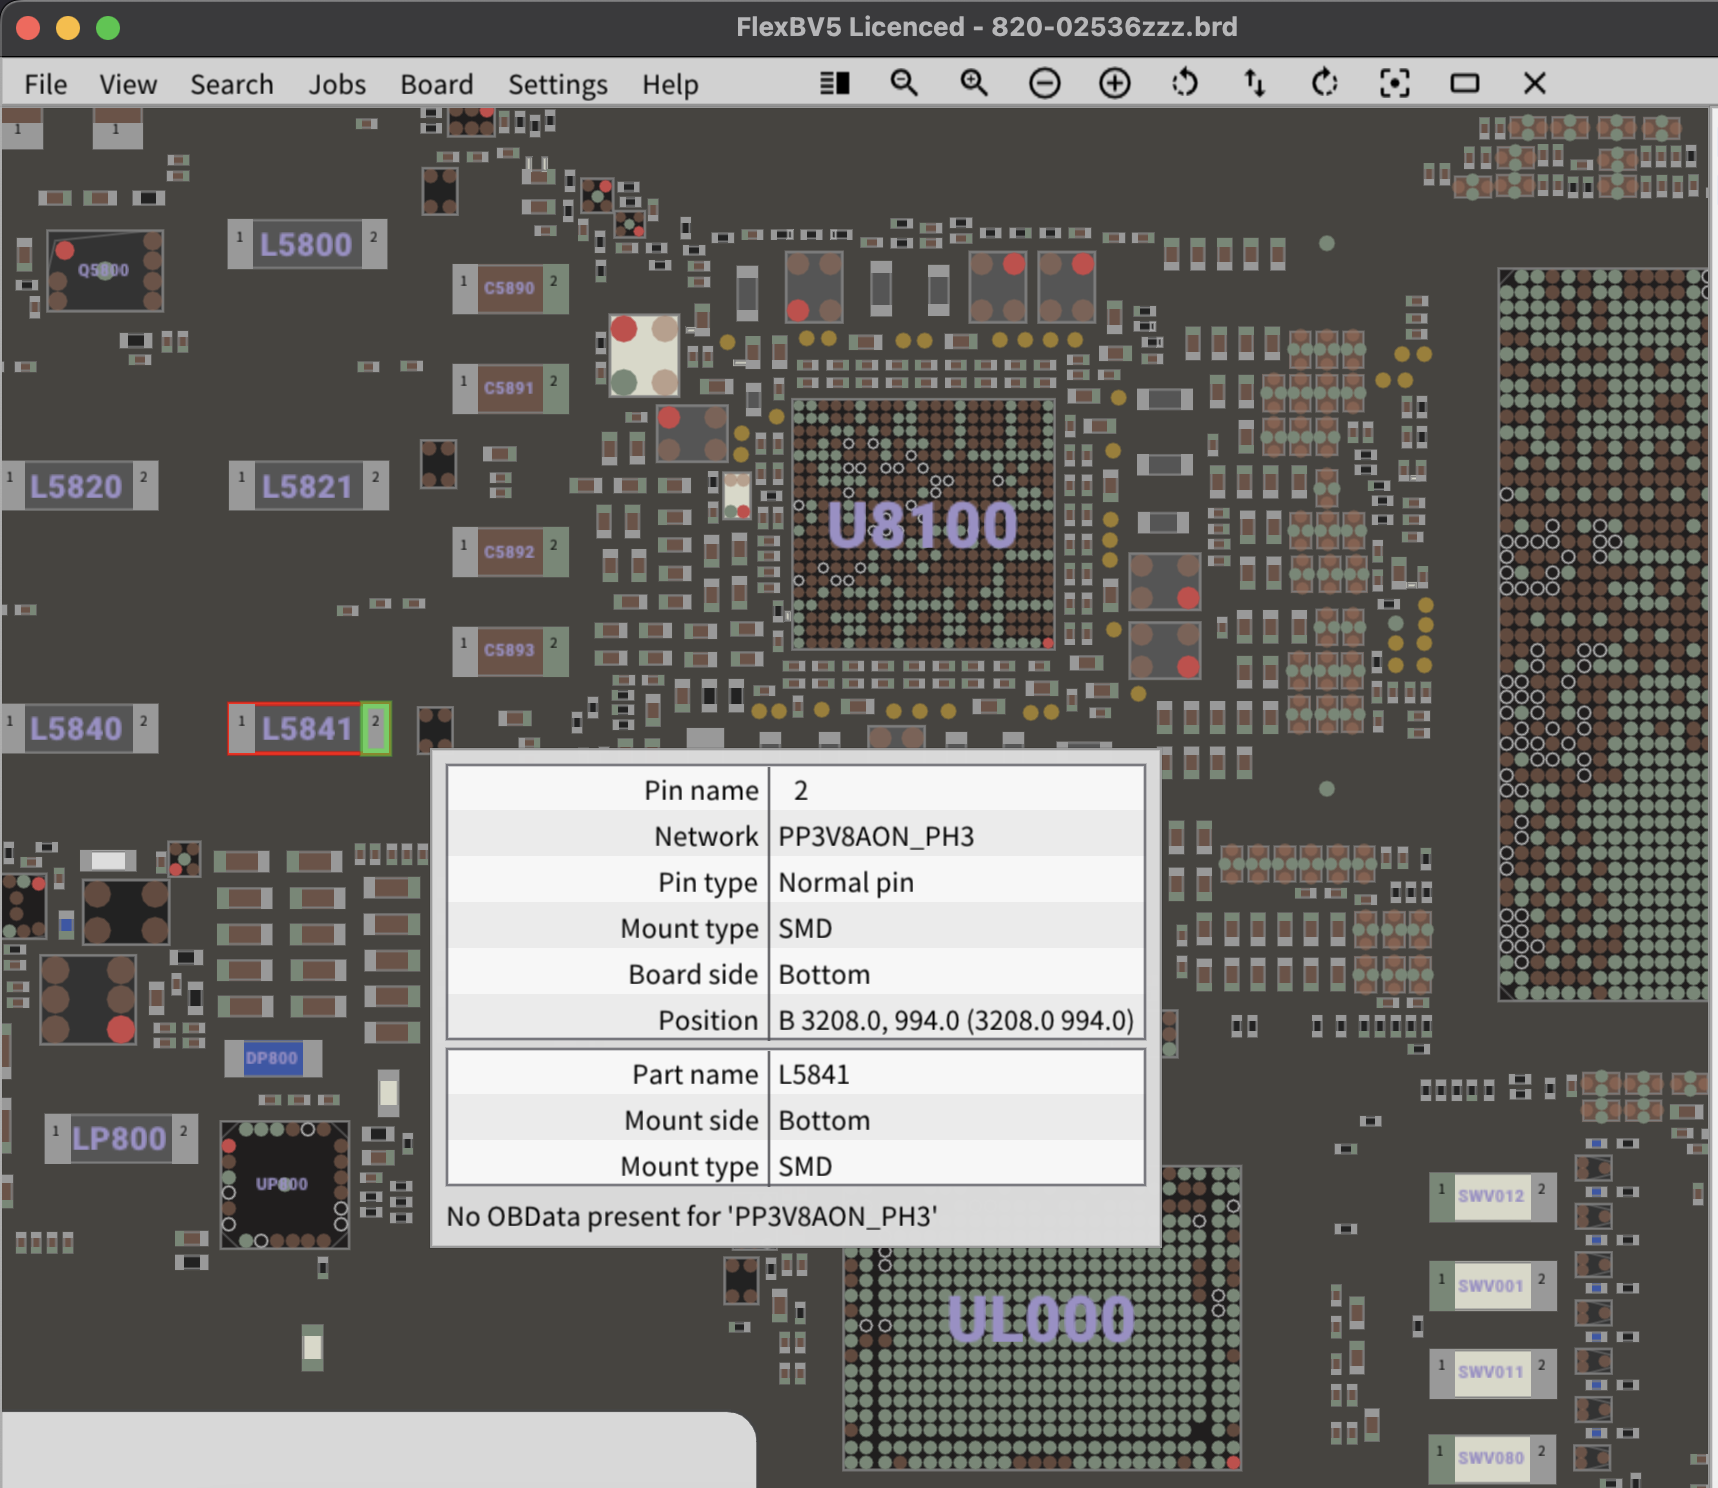Click the zoom in magnifier icon
1718x1488 pixels.
tap(974, 83)
